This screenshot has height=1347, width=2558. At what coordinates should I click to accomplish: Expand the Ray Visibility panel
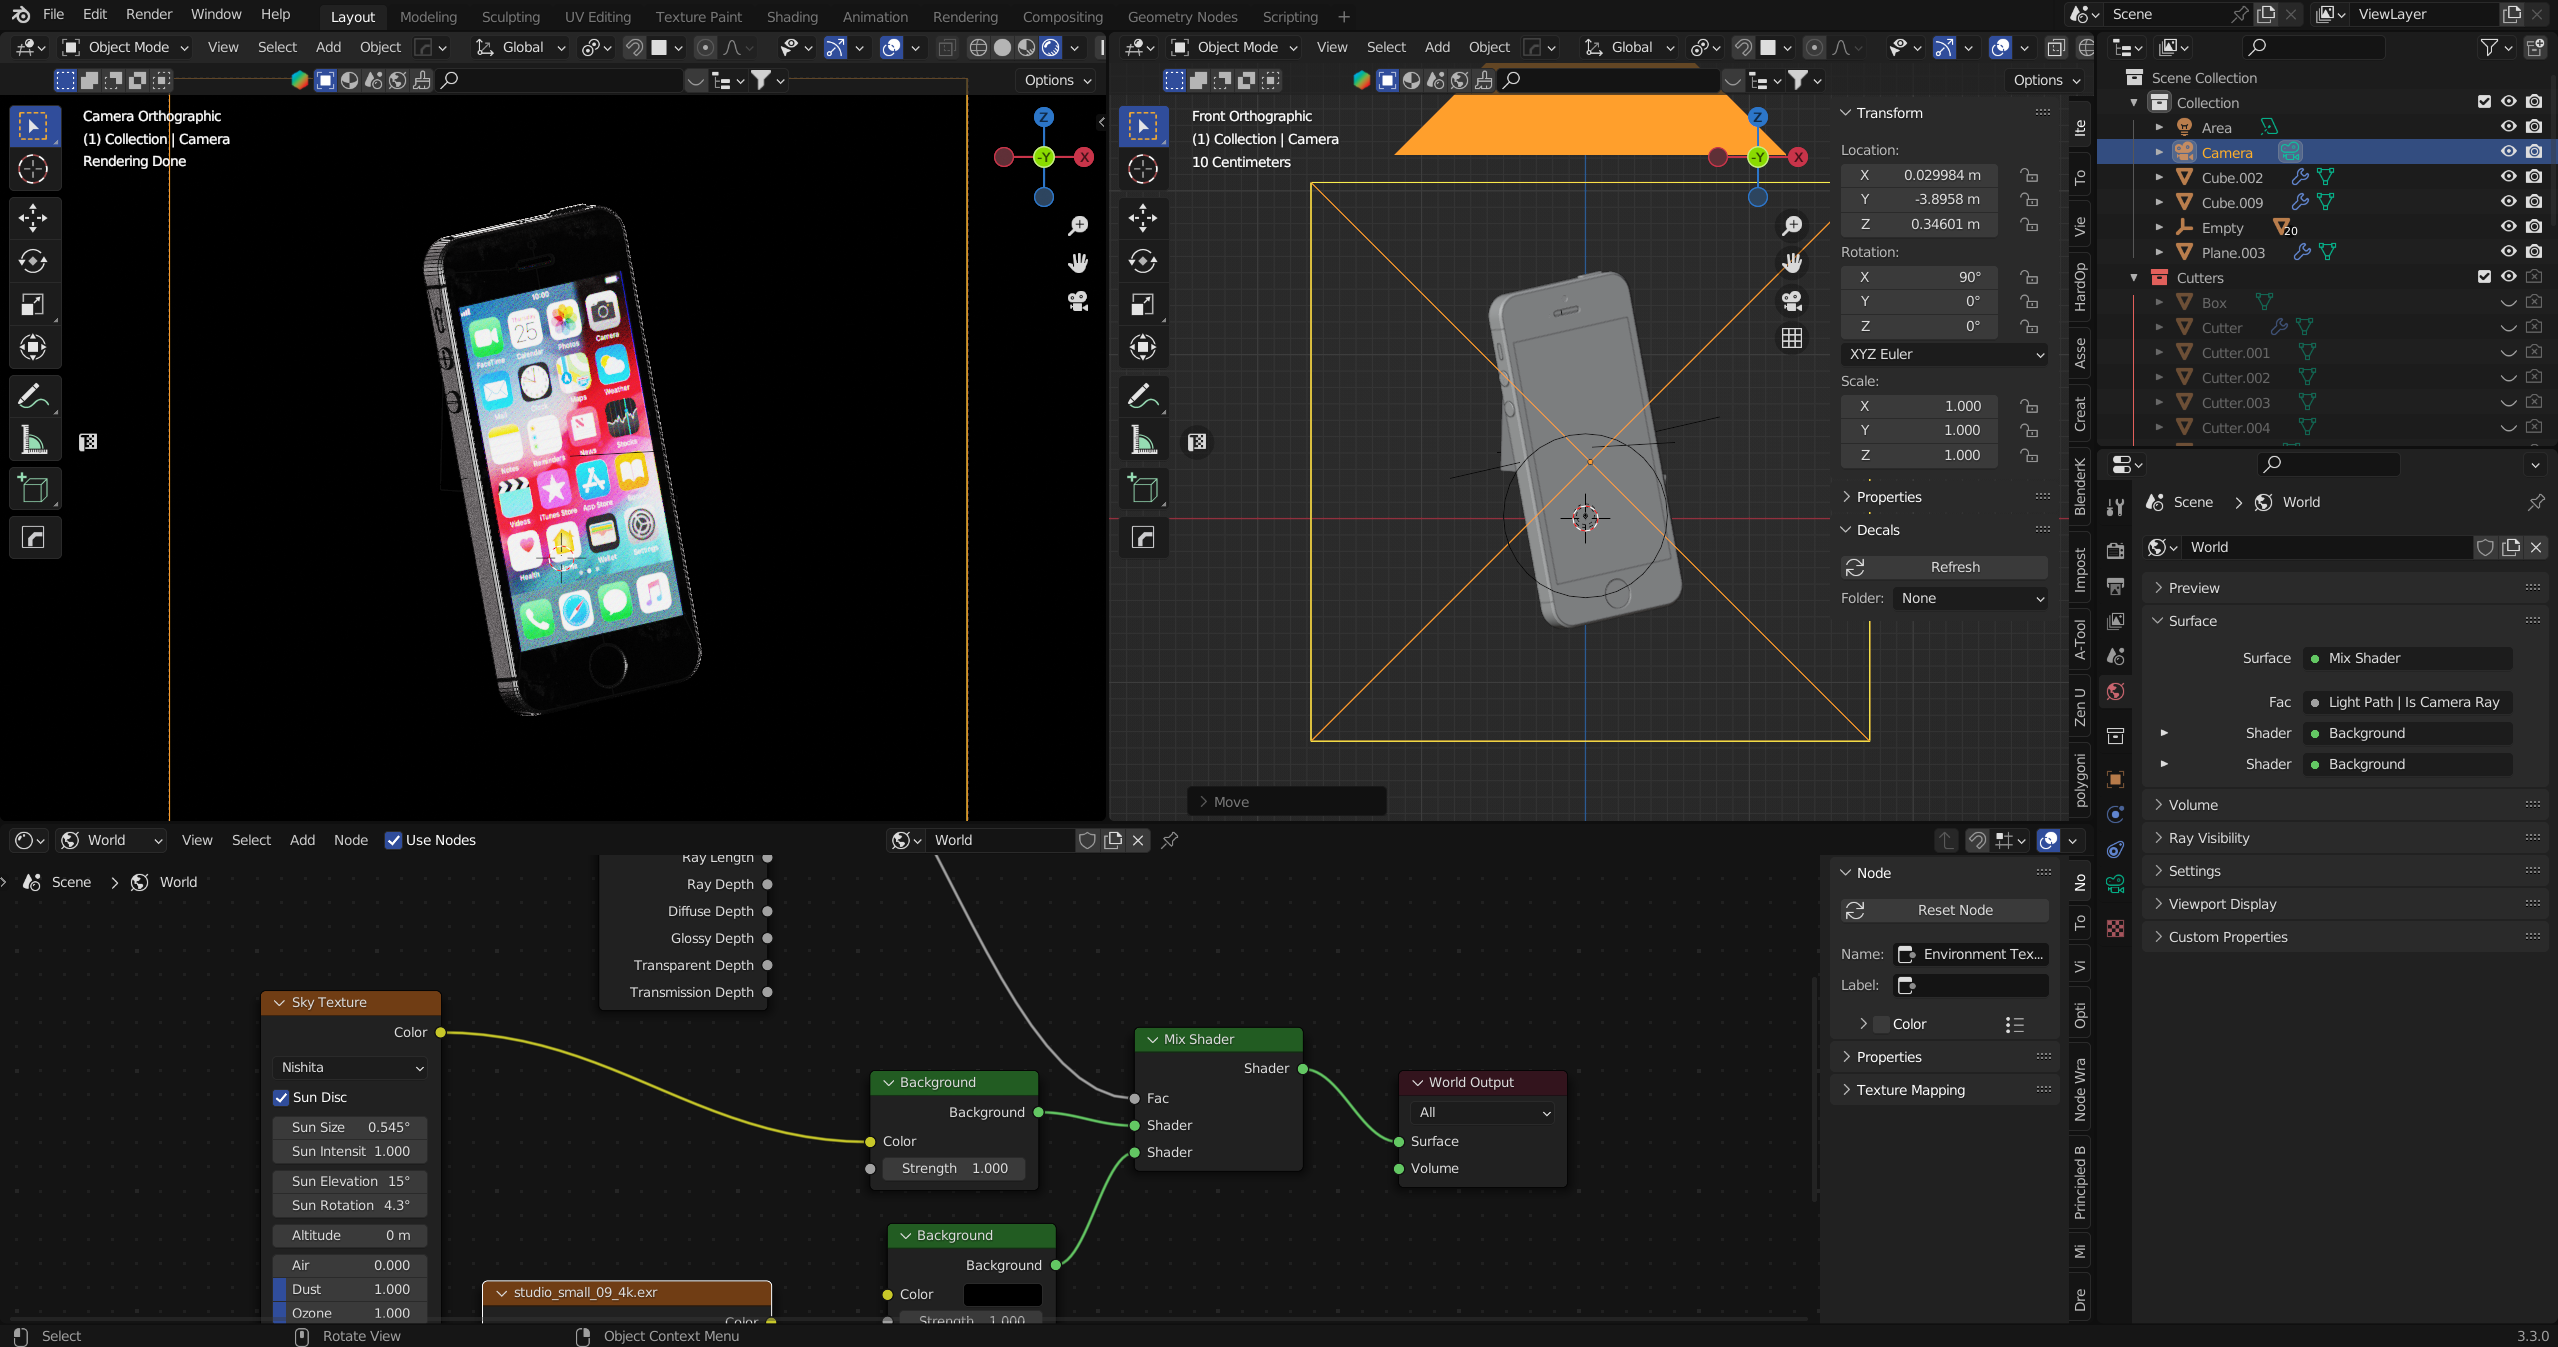[x=2208, y=838]
